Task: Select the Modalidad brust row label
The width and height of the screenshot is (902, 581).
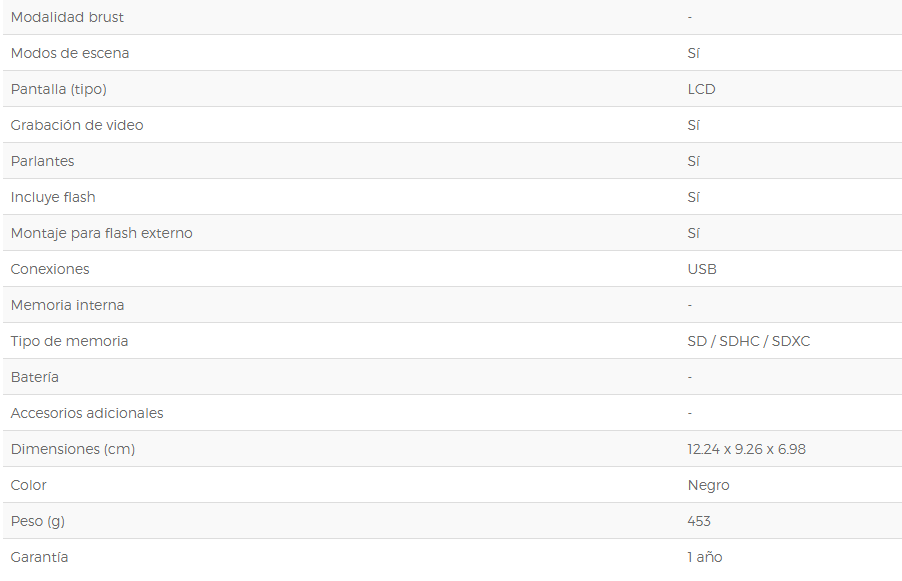Action: pyautogui.click(x=67, y=17)
